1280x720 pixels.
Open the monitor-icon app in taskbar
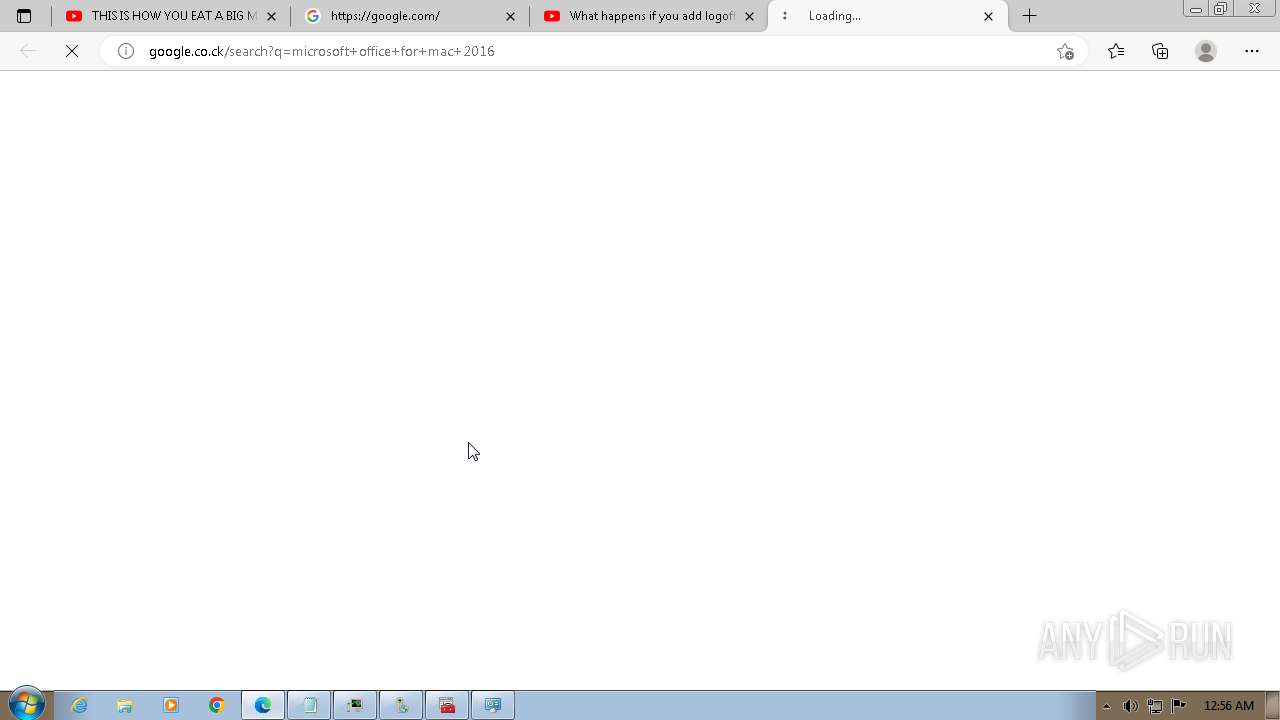coord(355,705)
